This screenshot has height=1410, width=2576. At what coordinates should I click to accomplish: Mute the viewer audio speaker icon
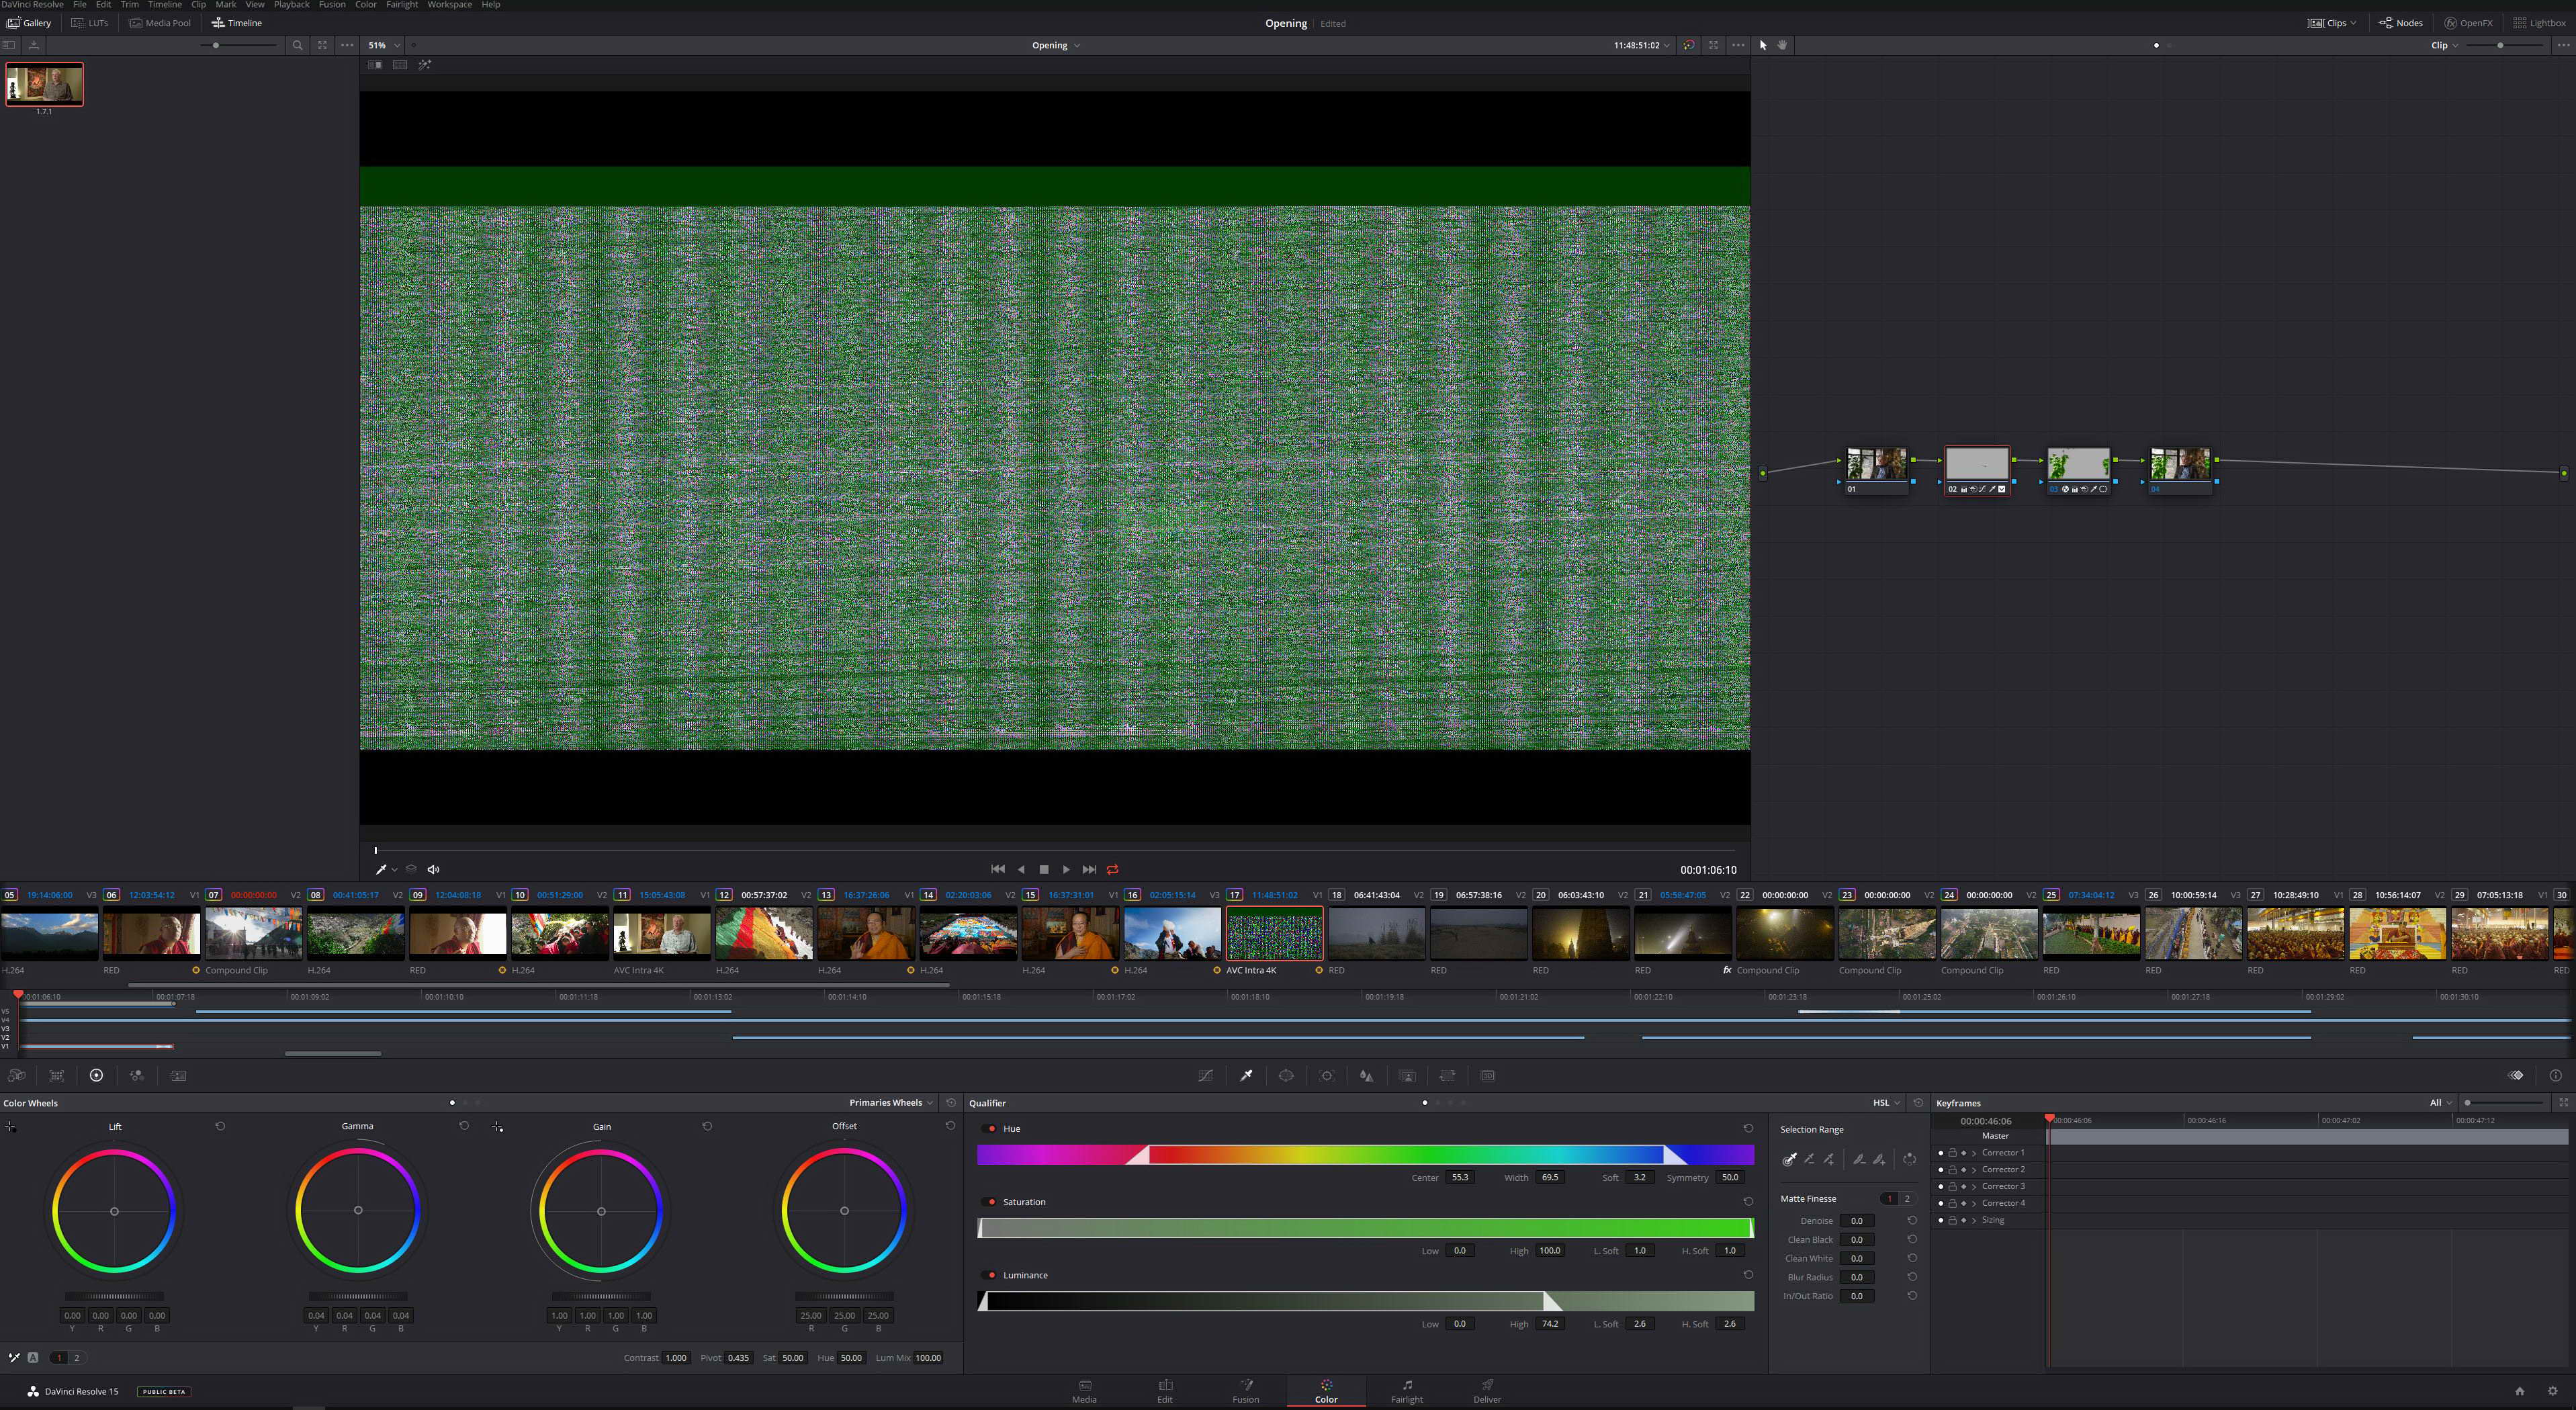pyautogui.click(x=433, y=870)
